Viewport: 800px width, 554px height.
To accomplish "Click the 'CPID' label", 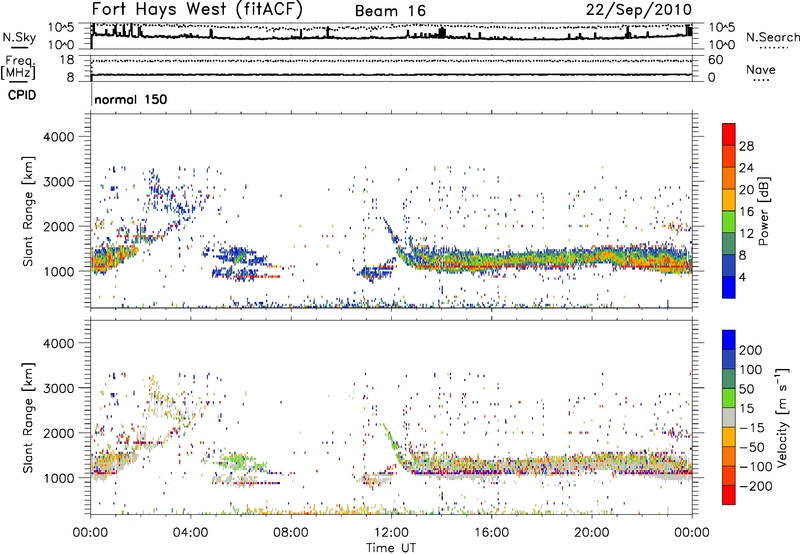I will click(x=22, y=95).
